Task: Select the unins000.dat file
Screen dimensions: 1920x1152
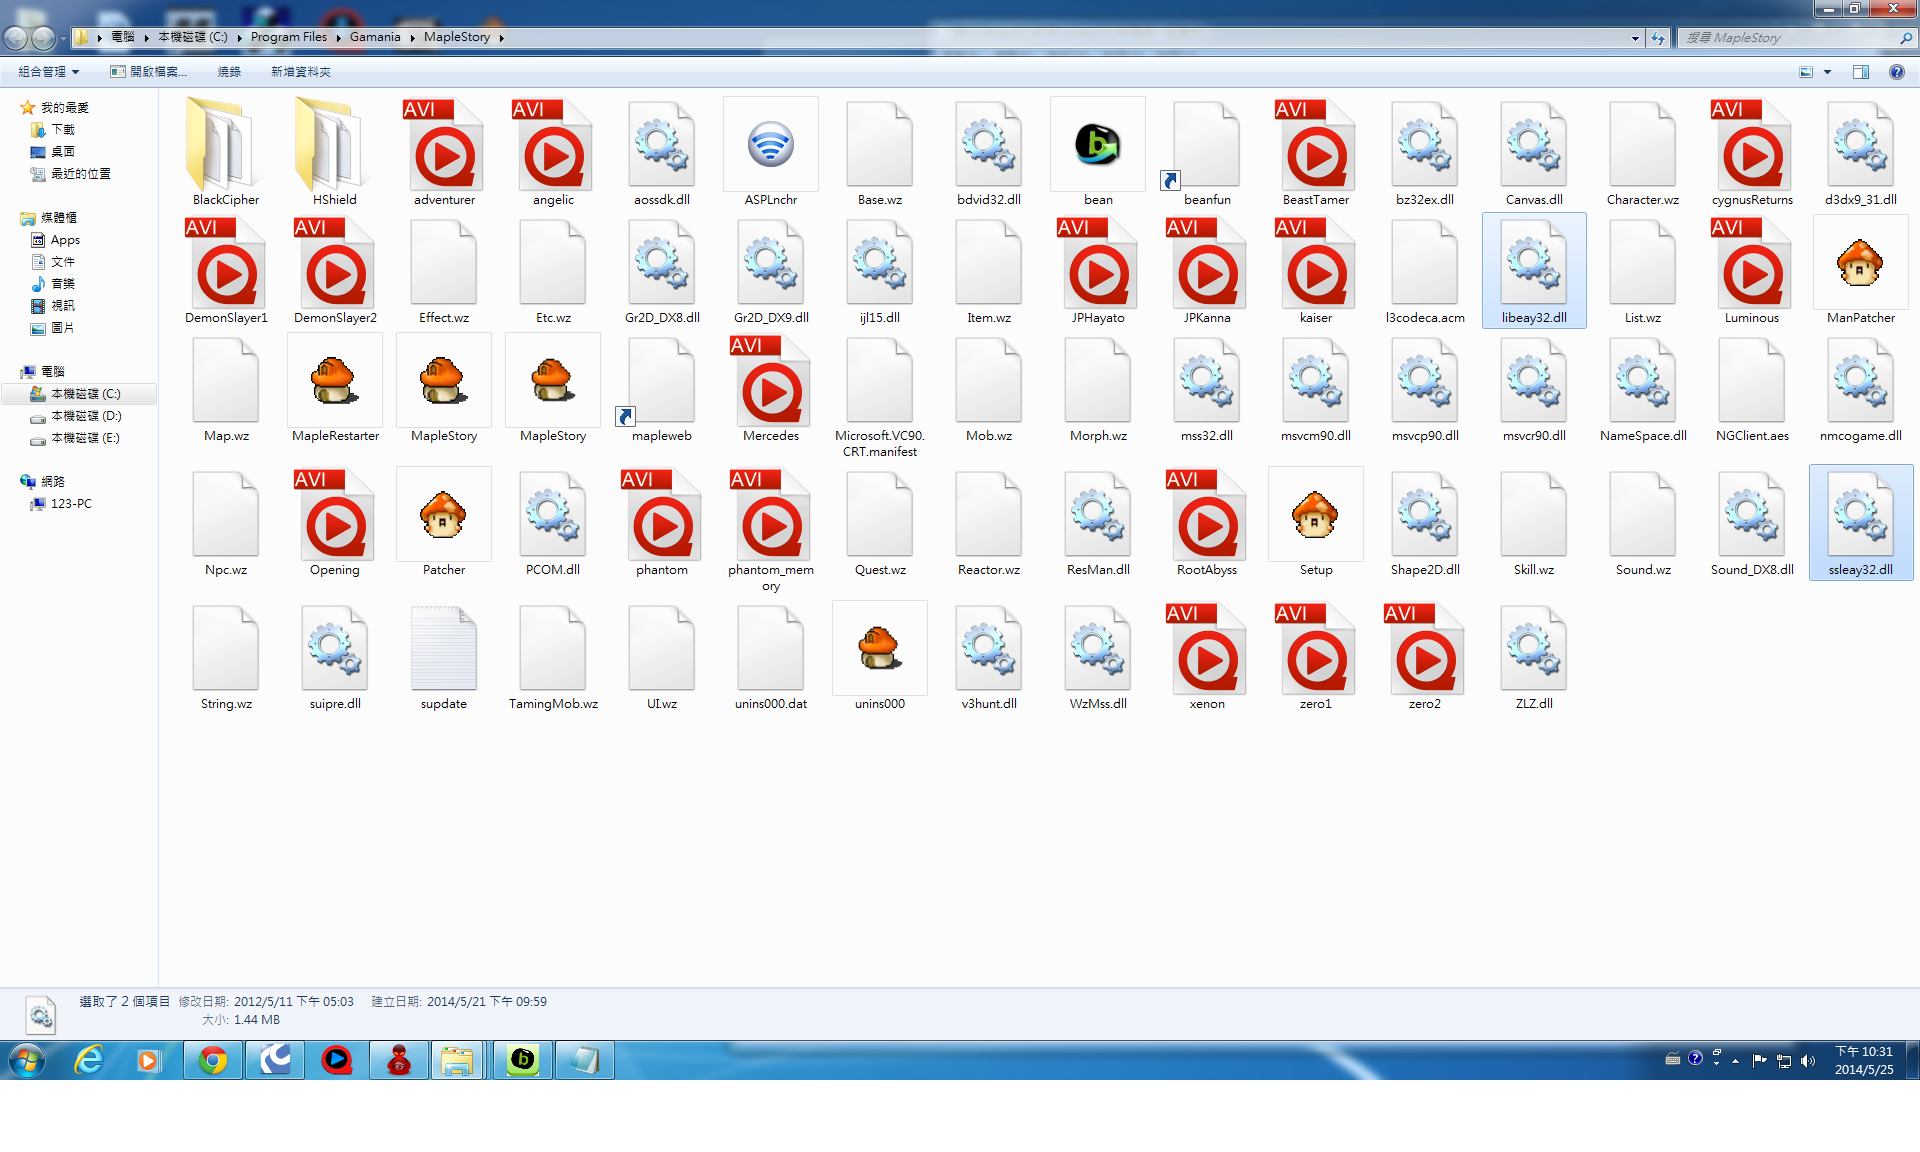Action: point(770,656)
